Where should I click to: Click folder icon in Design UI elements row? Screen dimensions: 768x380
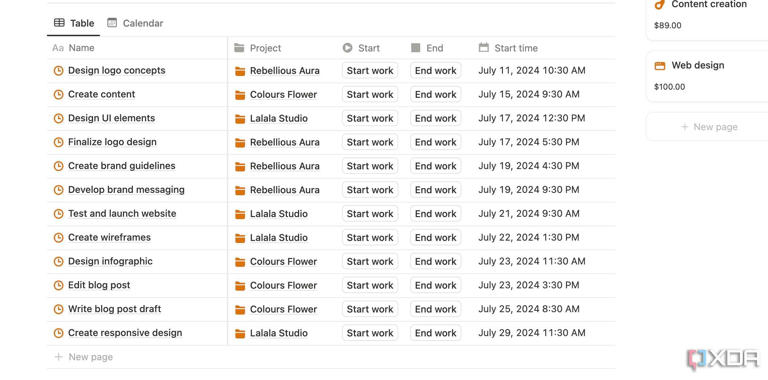click(x=240, y=119)
